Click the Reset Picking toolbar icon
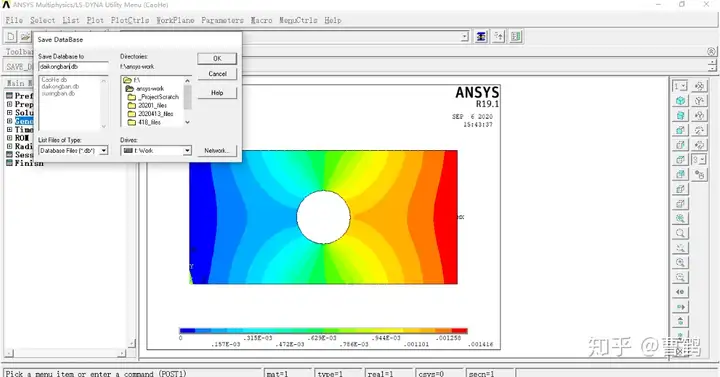This screenshot has width=720, height=377. pyautogui.click(x=499, y=36)
